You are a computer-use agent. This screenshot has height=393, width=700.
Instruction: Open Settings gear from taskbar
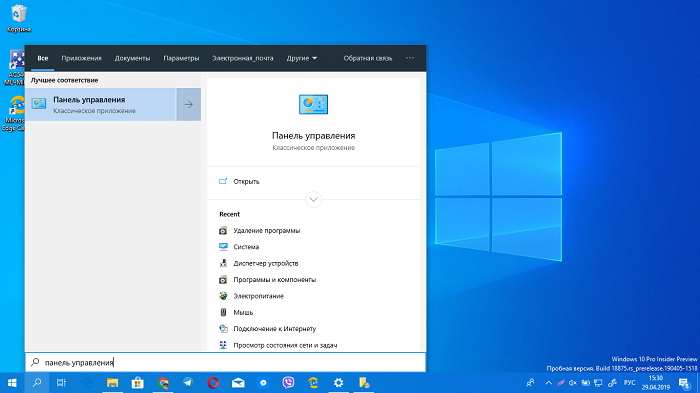point(338,383)
